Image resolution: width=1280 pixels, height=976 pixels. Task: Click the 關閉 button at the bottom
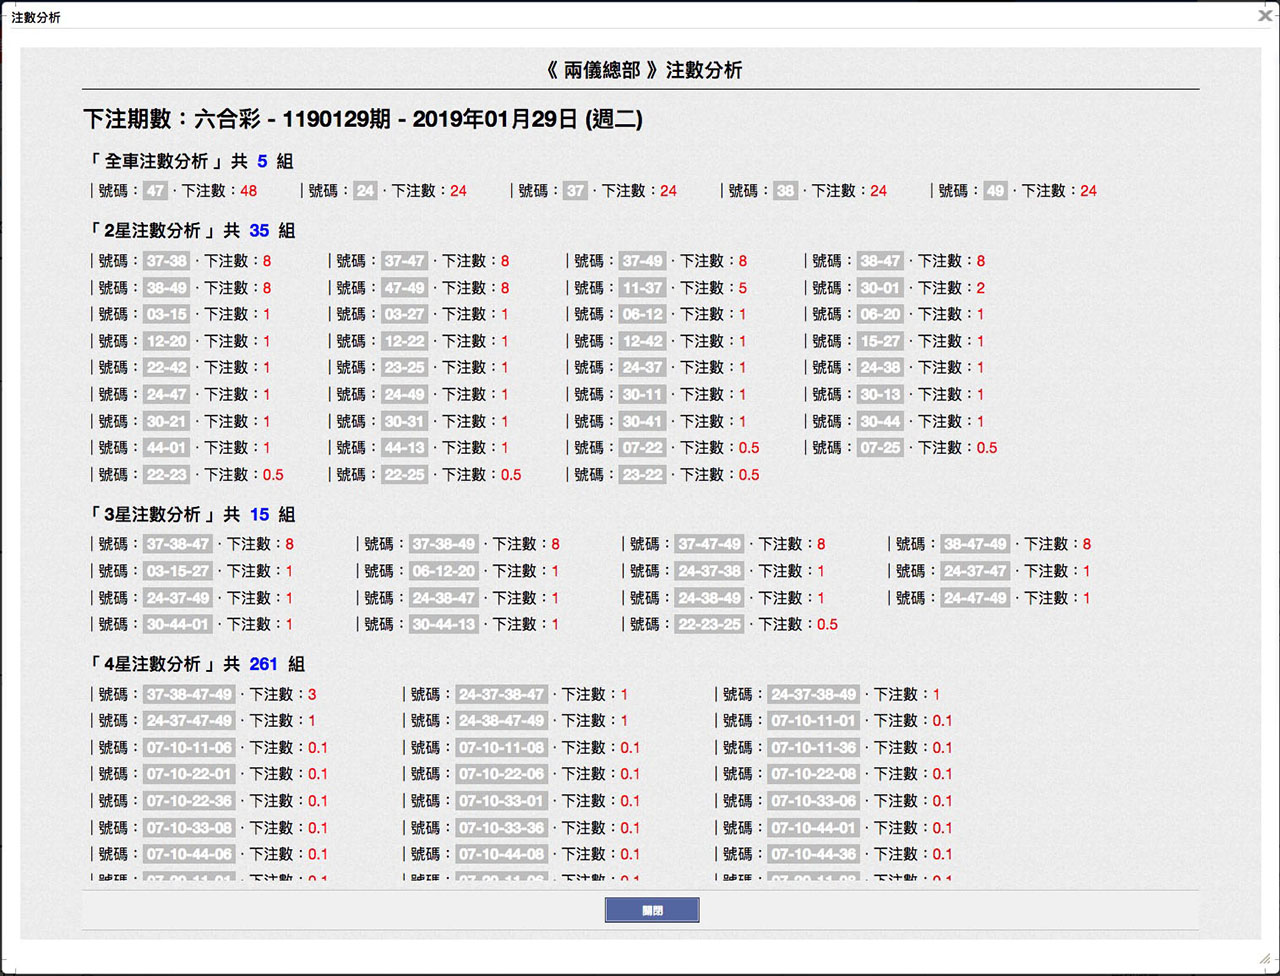coord(652,910)
